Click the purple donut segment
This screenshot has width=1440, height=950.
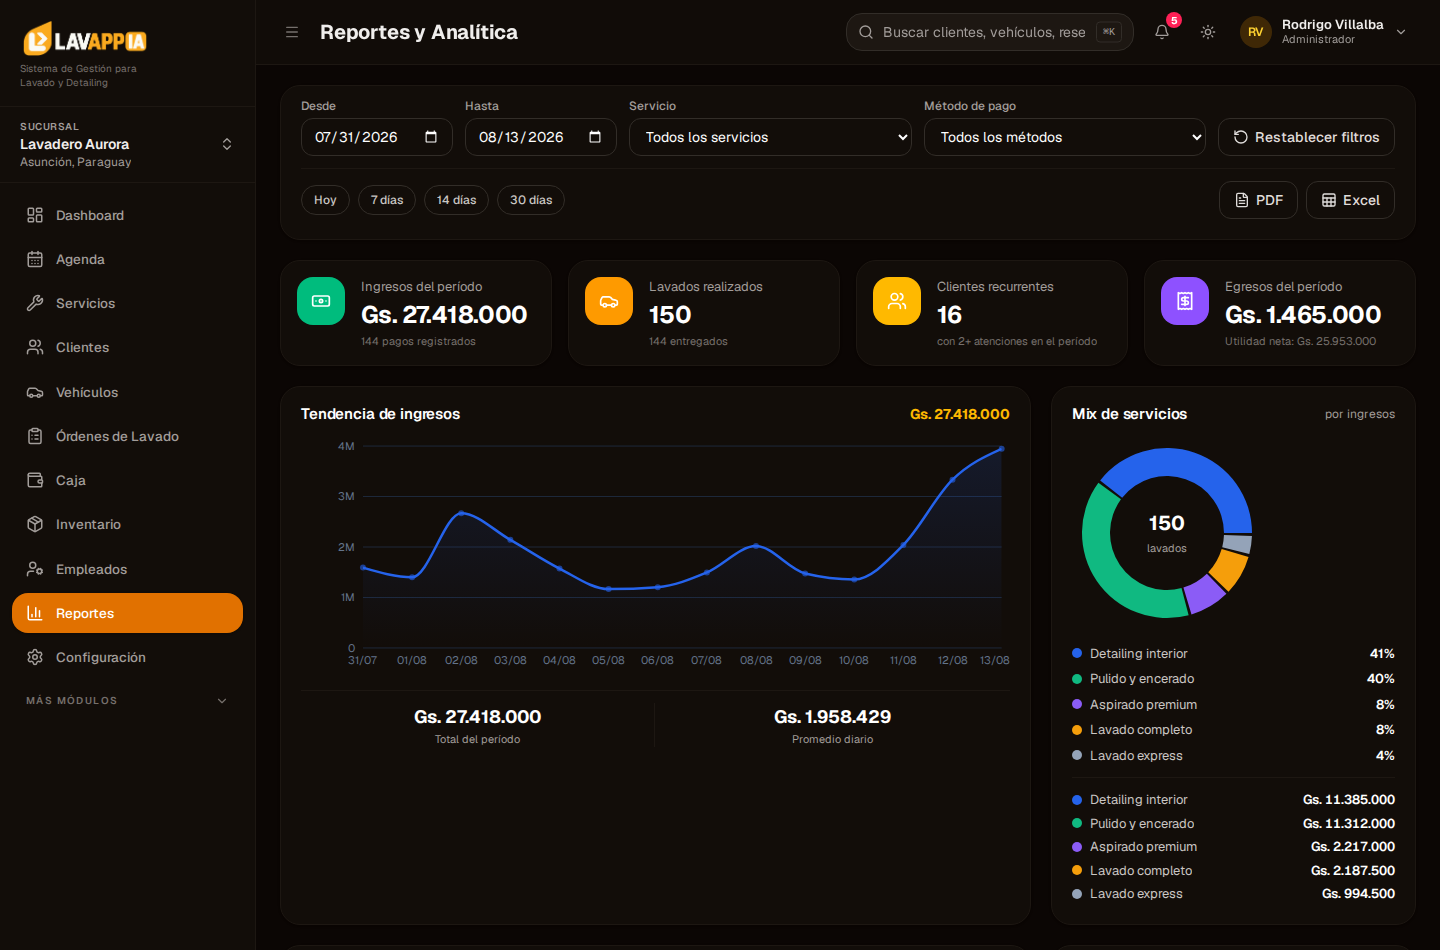tap(1204, 596)
